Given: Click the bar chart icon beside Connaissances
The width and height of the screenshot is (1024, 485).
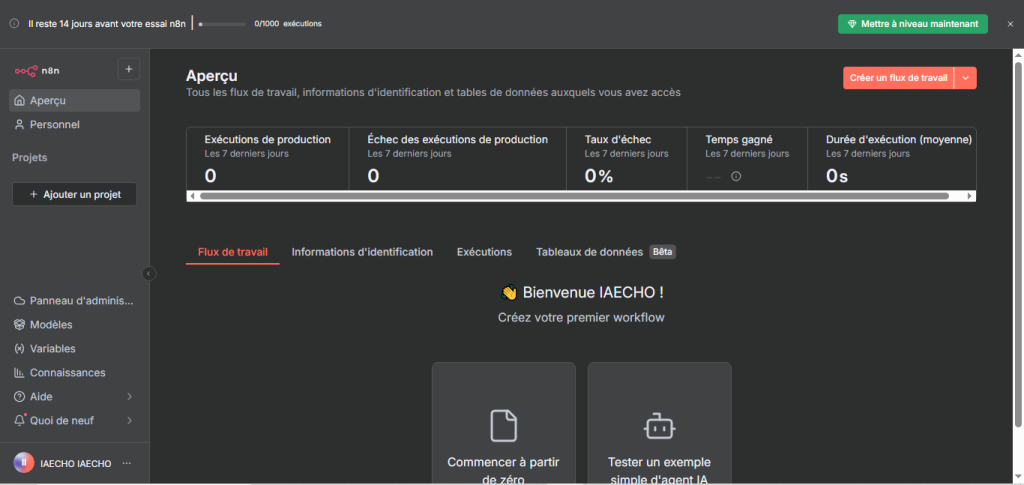Looking at the screenshot, I should point(20,373).
